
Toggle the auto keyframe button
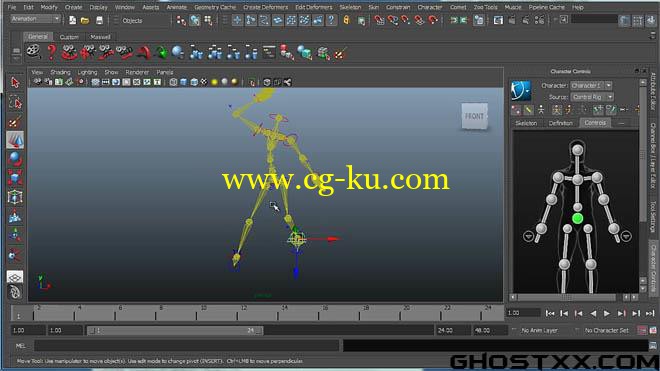[x=641, y=331]
